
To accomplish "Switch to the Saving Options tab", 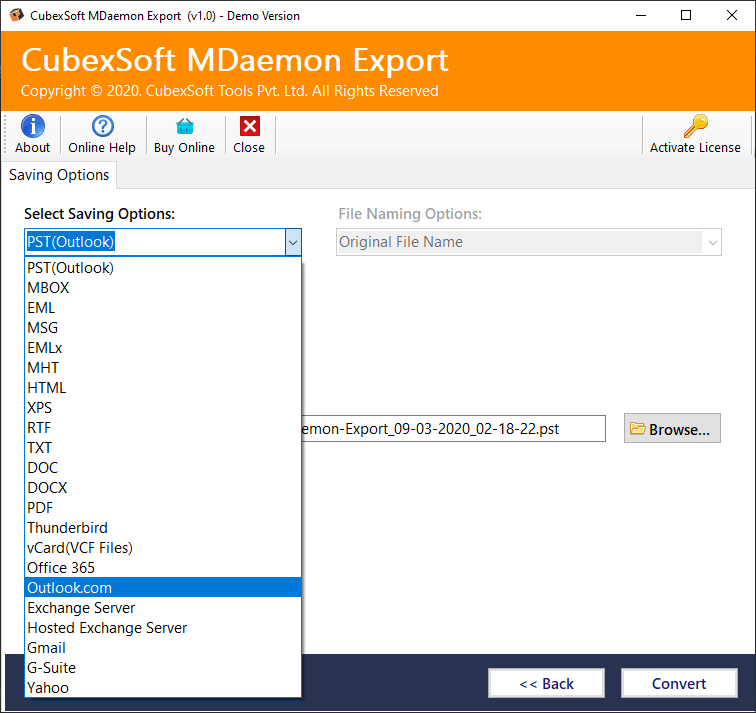I will point(59,175).
